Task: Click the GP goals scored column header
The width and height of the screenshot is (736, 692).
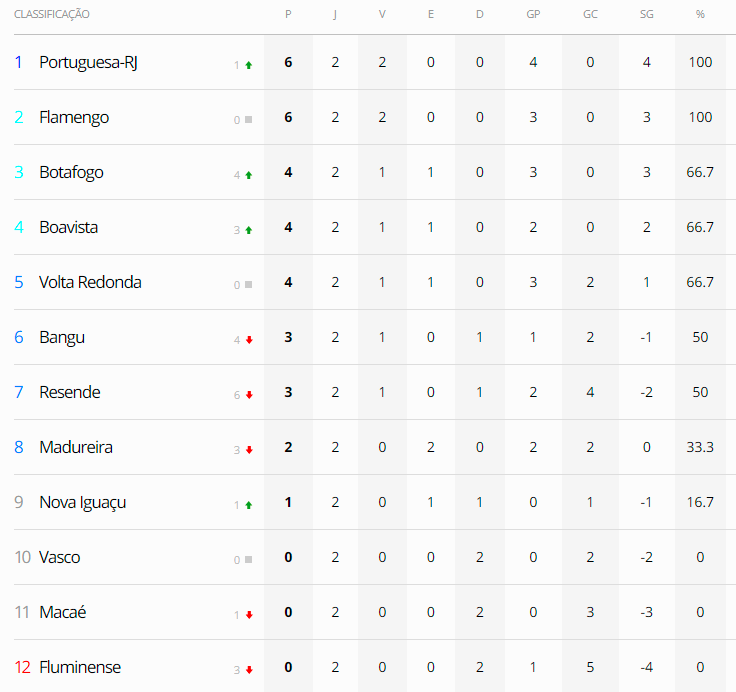Action: [533, 15]
